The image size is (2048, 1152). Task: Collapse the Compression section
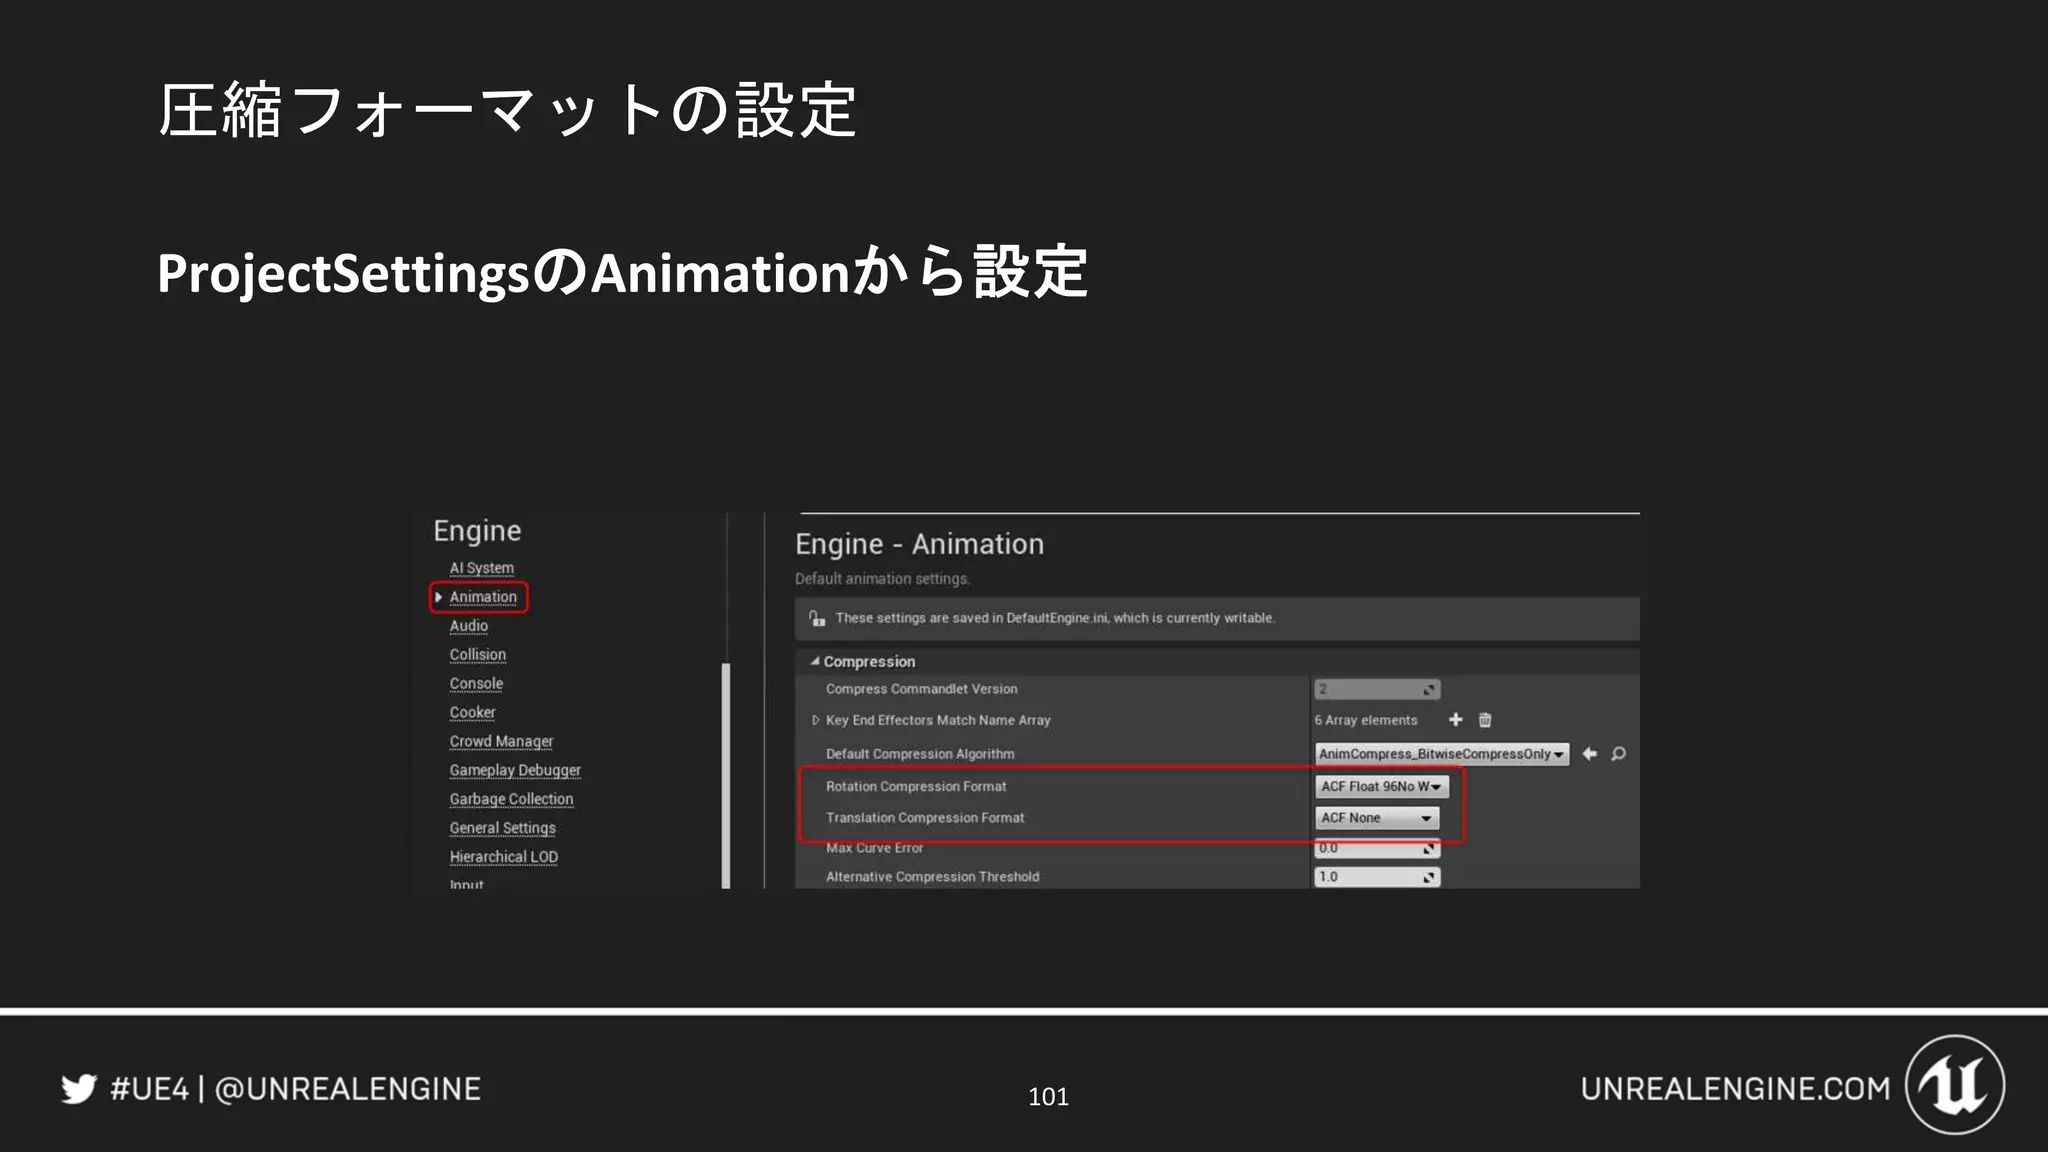(x=815, y=661)
